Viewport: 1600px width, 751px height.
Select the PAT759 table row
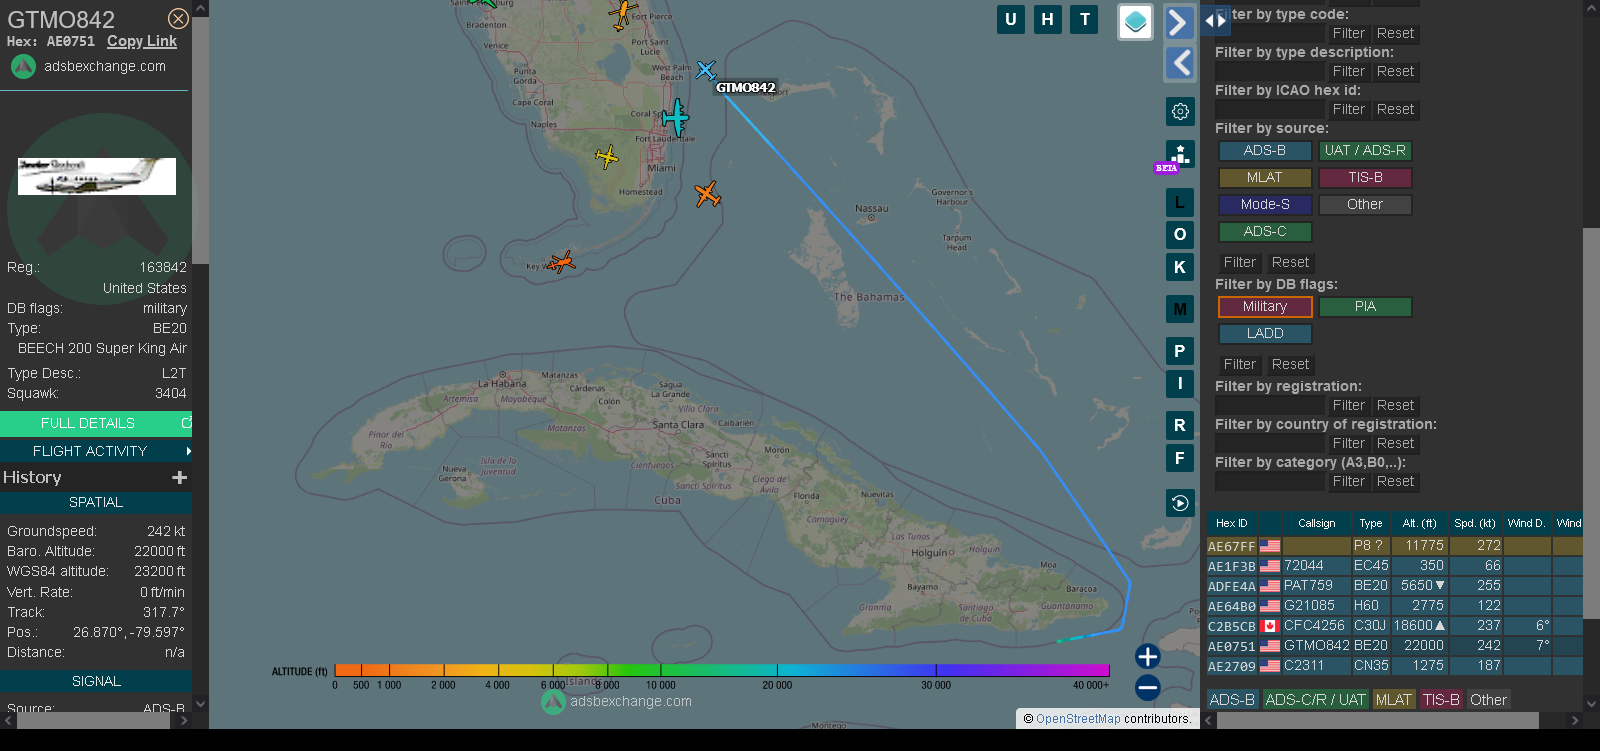coord(1394,586)
